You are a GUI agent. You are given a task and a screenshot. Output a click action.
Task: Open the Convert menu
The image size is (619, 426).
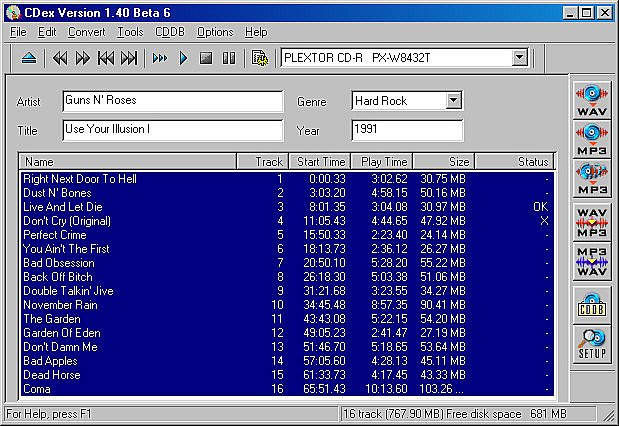86,32
